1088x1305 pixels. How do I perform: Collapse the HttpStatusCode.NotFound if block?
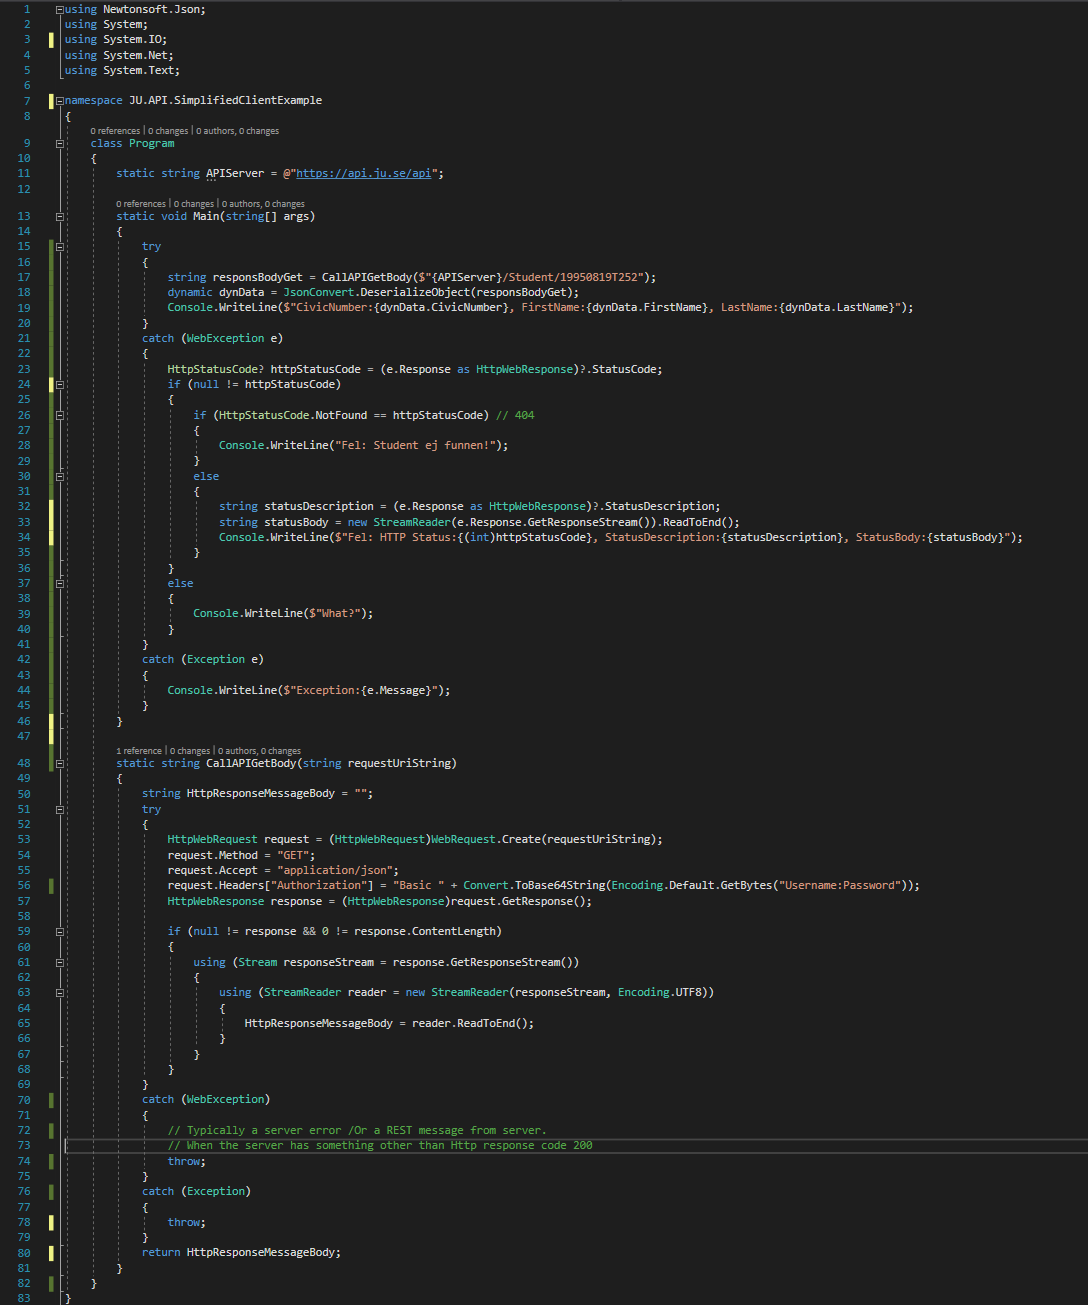coord(60,415)
